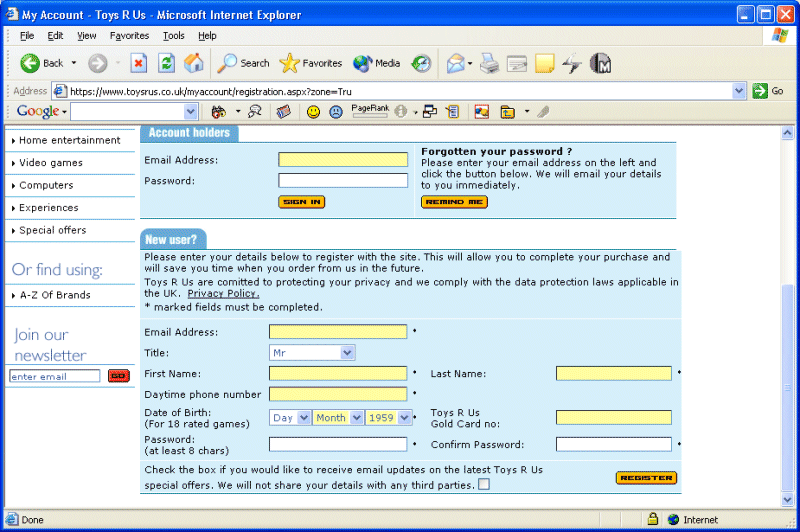Print the page using printer icon

pyautogui.click(x=489, y=63)
